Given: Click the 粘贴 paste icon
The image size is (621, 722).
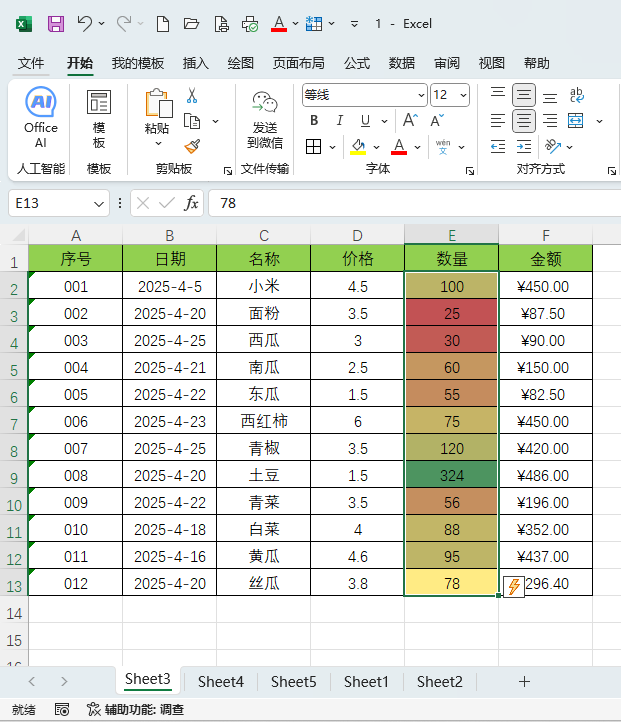Looking at the screenshot, I should 158,103.
